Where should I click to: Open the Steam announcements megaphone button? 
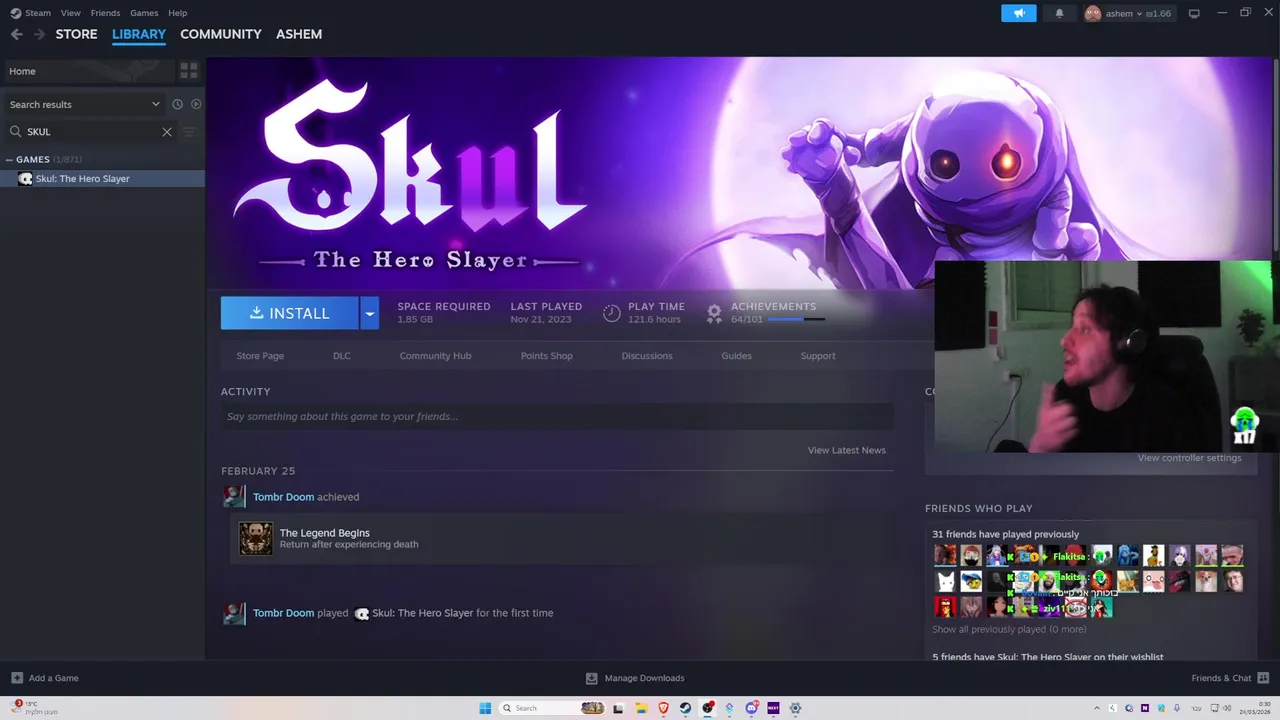coord(1019,13)
